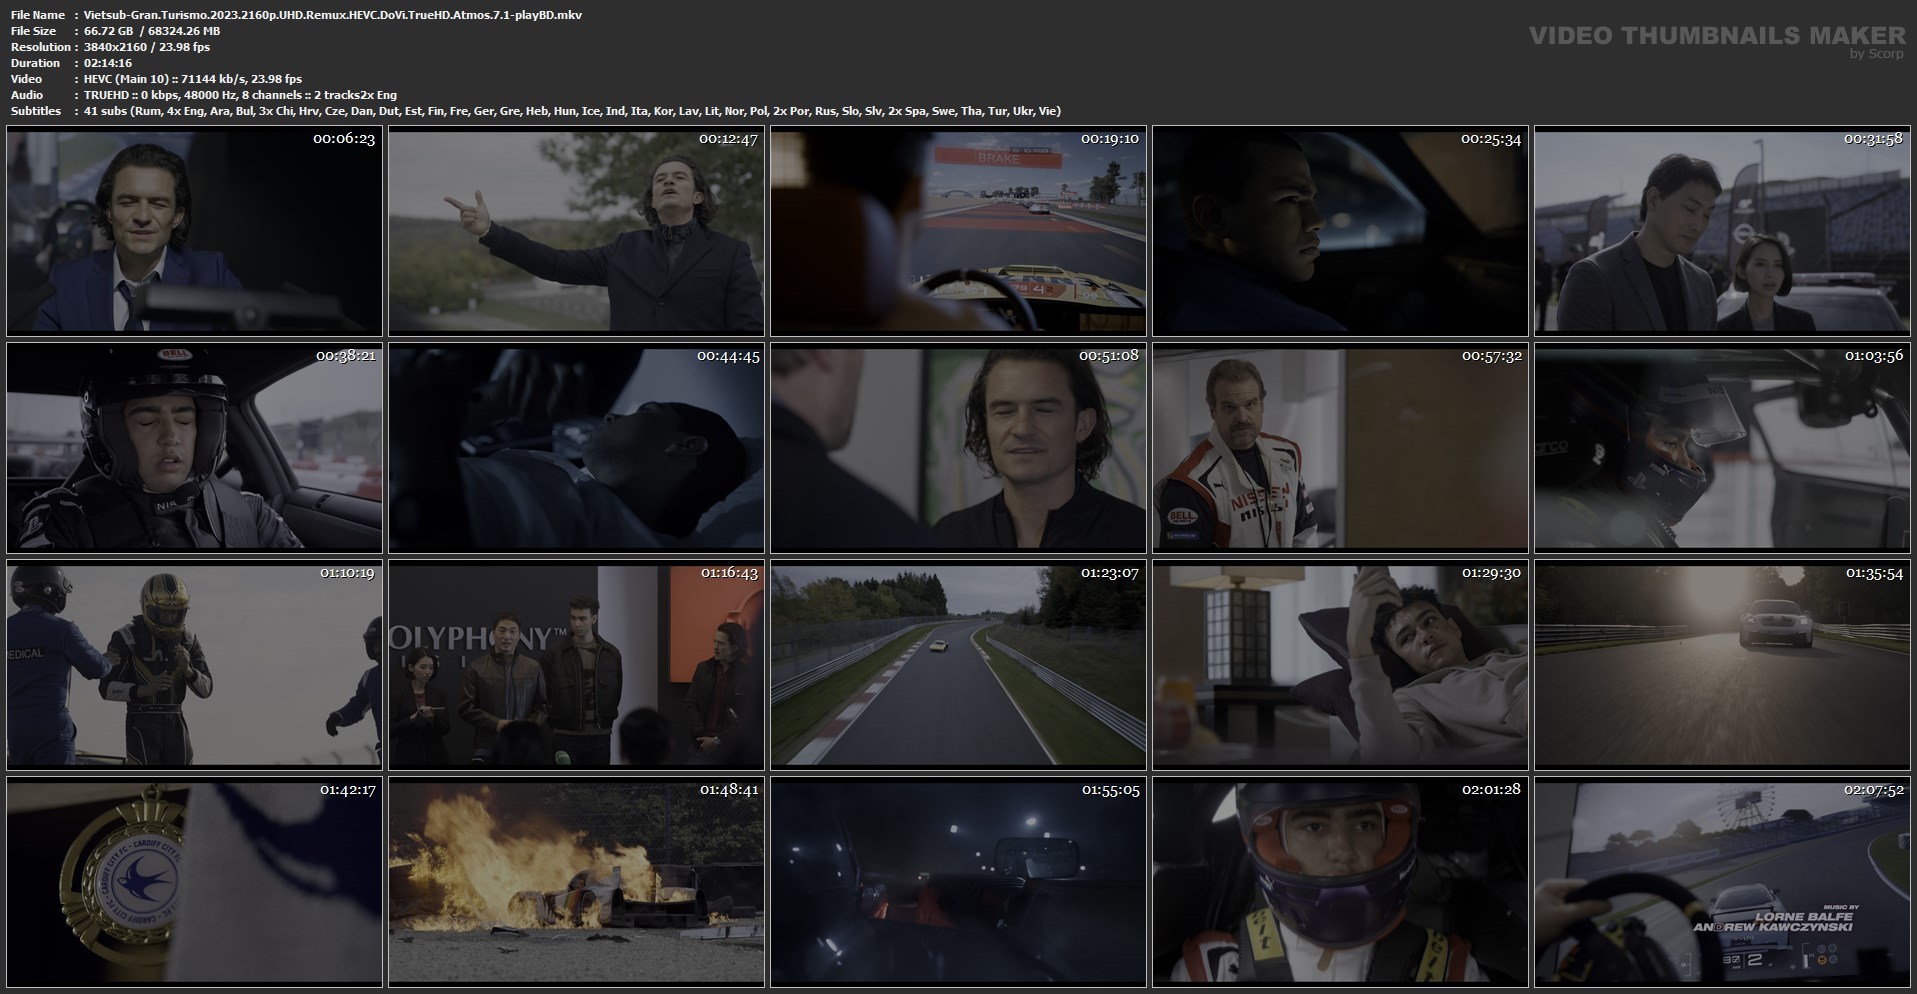Click the burning car frame at 01:48:41

pyautogui.click(x=576, y=882)
